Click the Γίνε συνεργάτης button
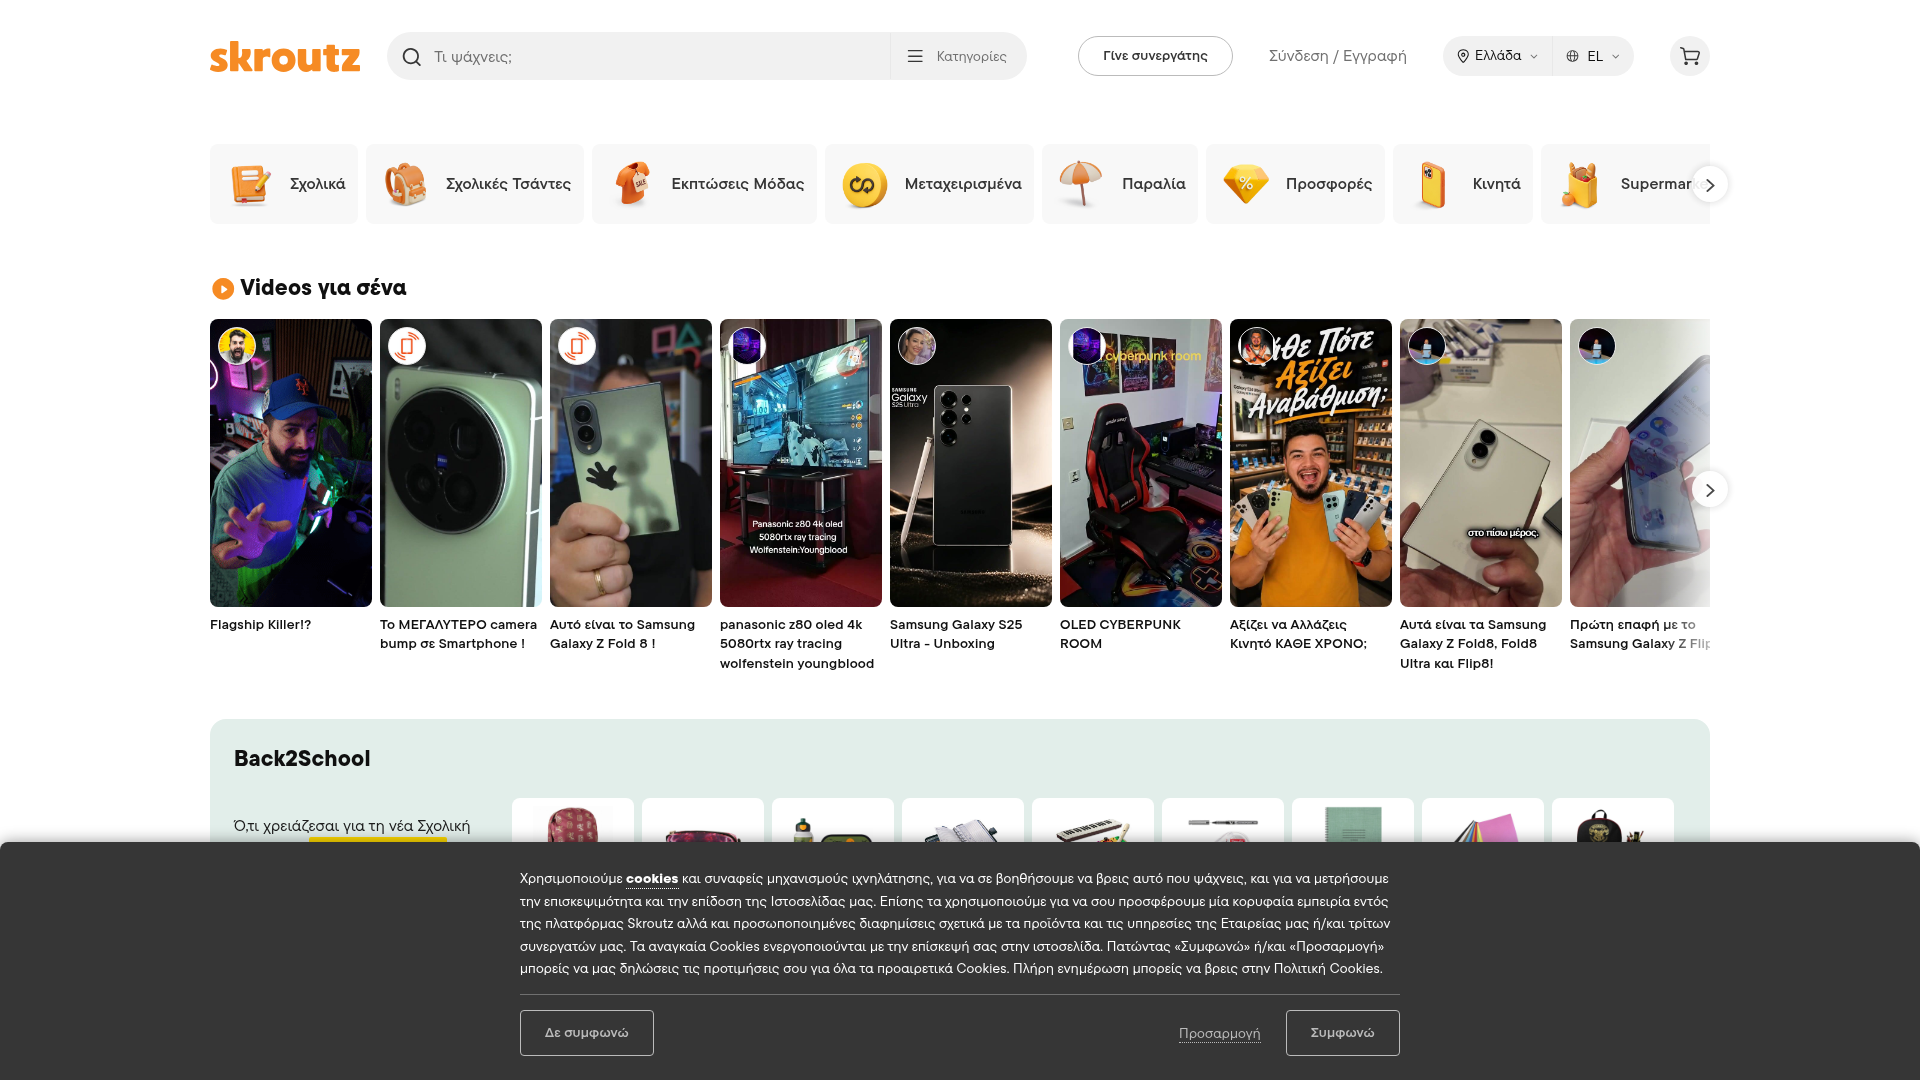The height and width of the screenshot is (1080, 1920). 1155,56
